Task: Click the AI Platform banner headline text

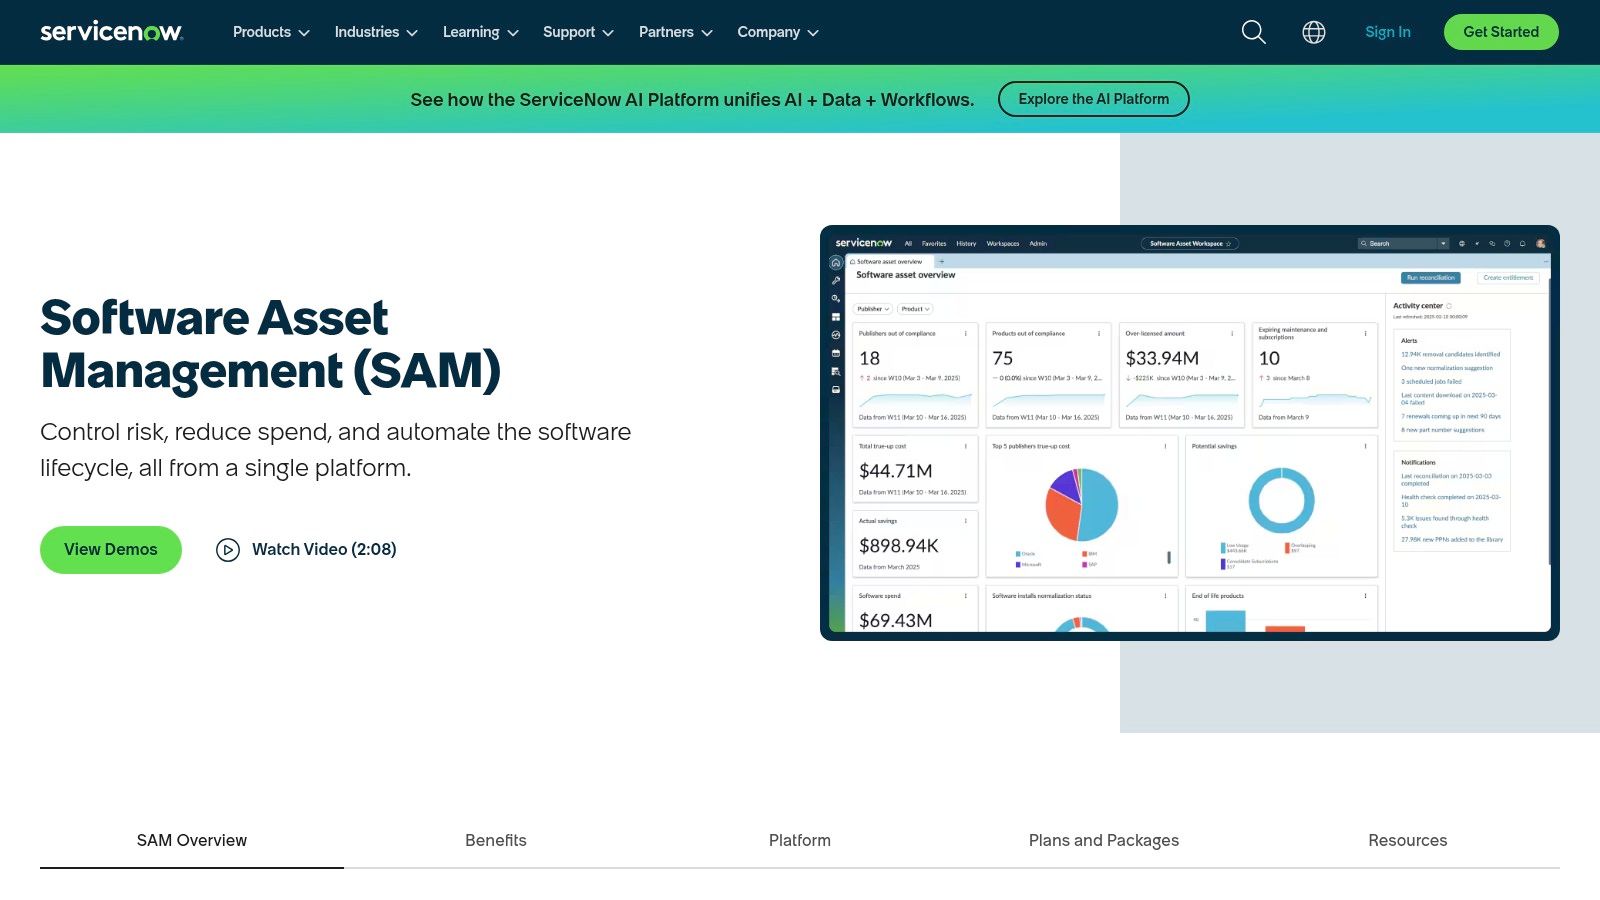Action: (692, 100)
